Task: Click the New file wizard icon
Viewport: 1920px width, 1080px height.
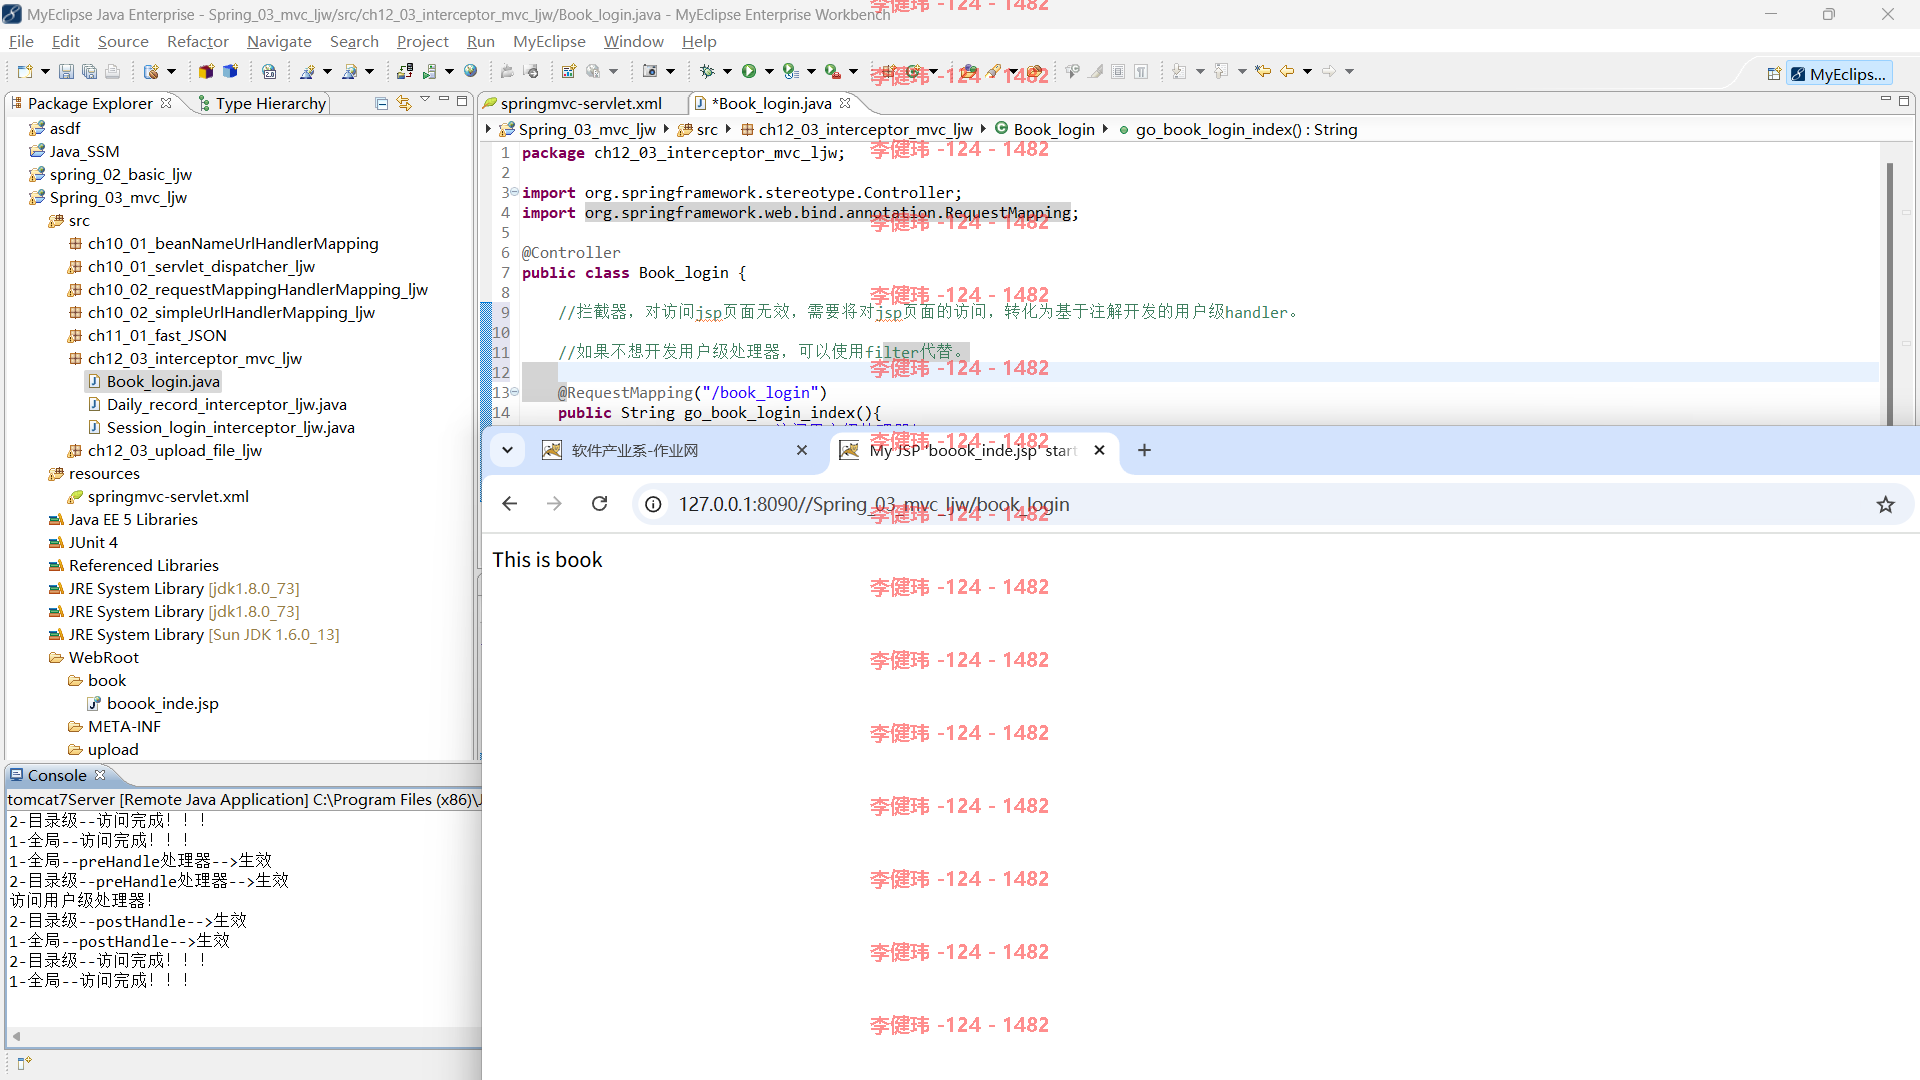Action: click(25, 71)
